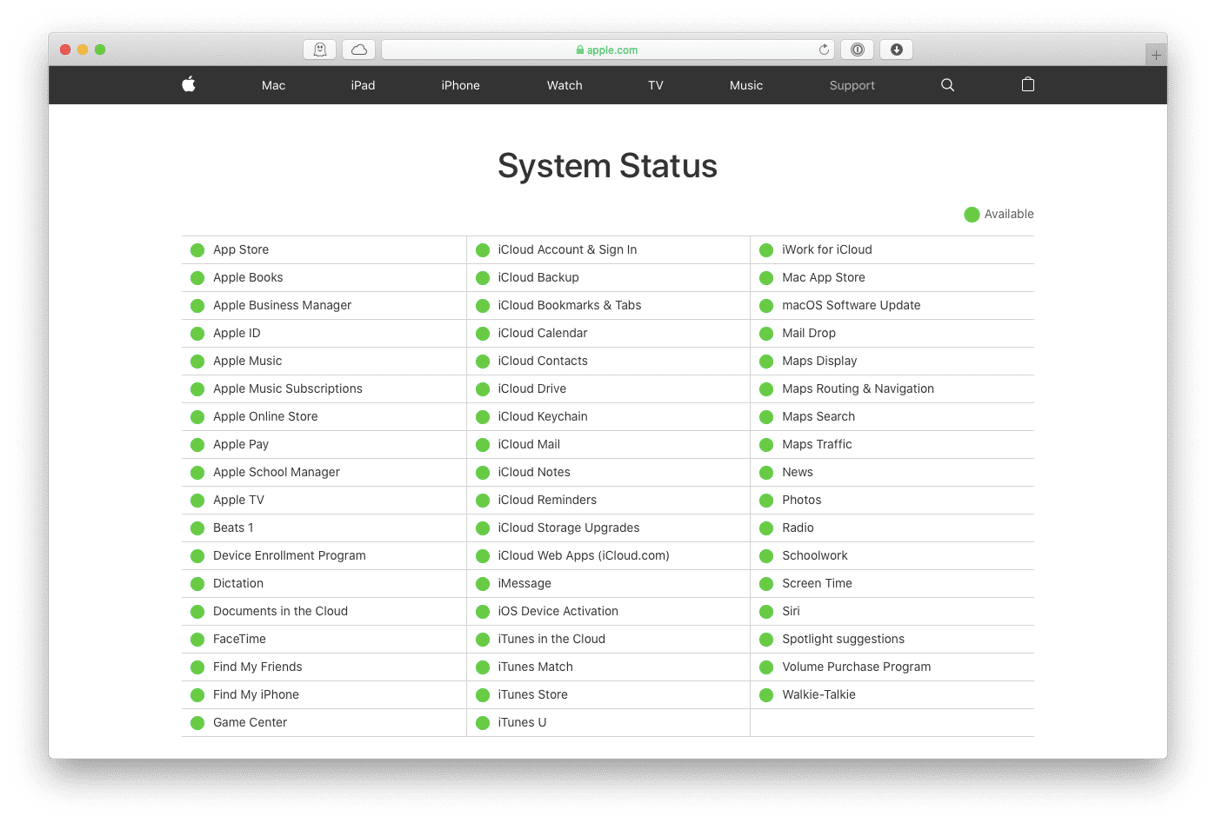Select iPhone in the navigation bar

click(x=460, y=86)
